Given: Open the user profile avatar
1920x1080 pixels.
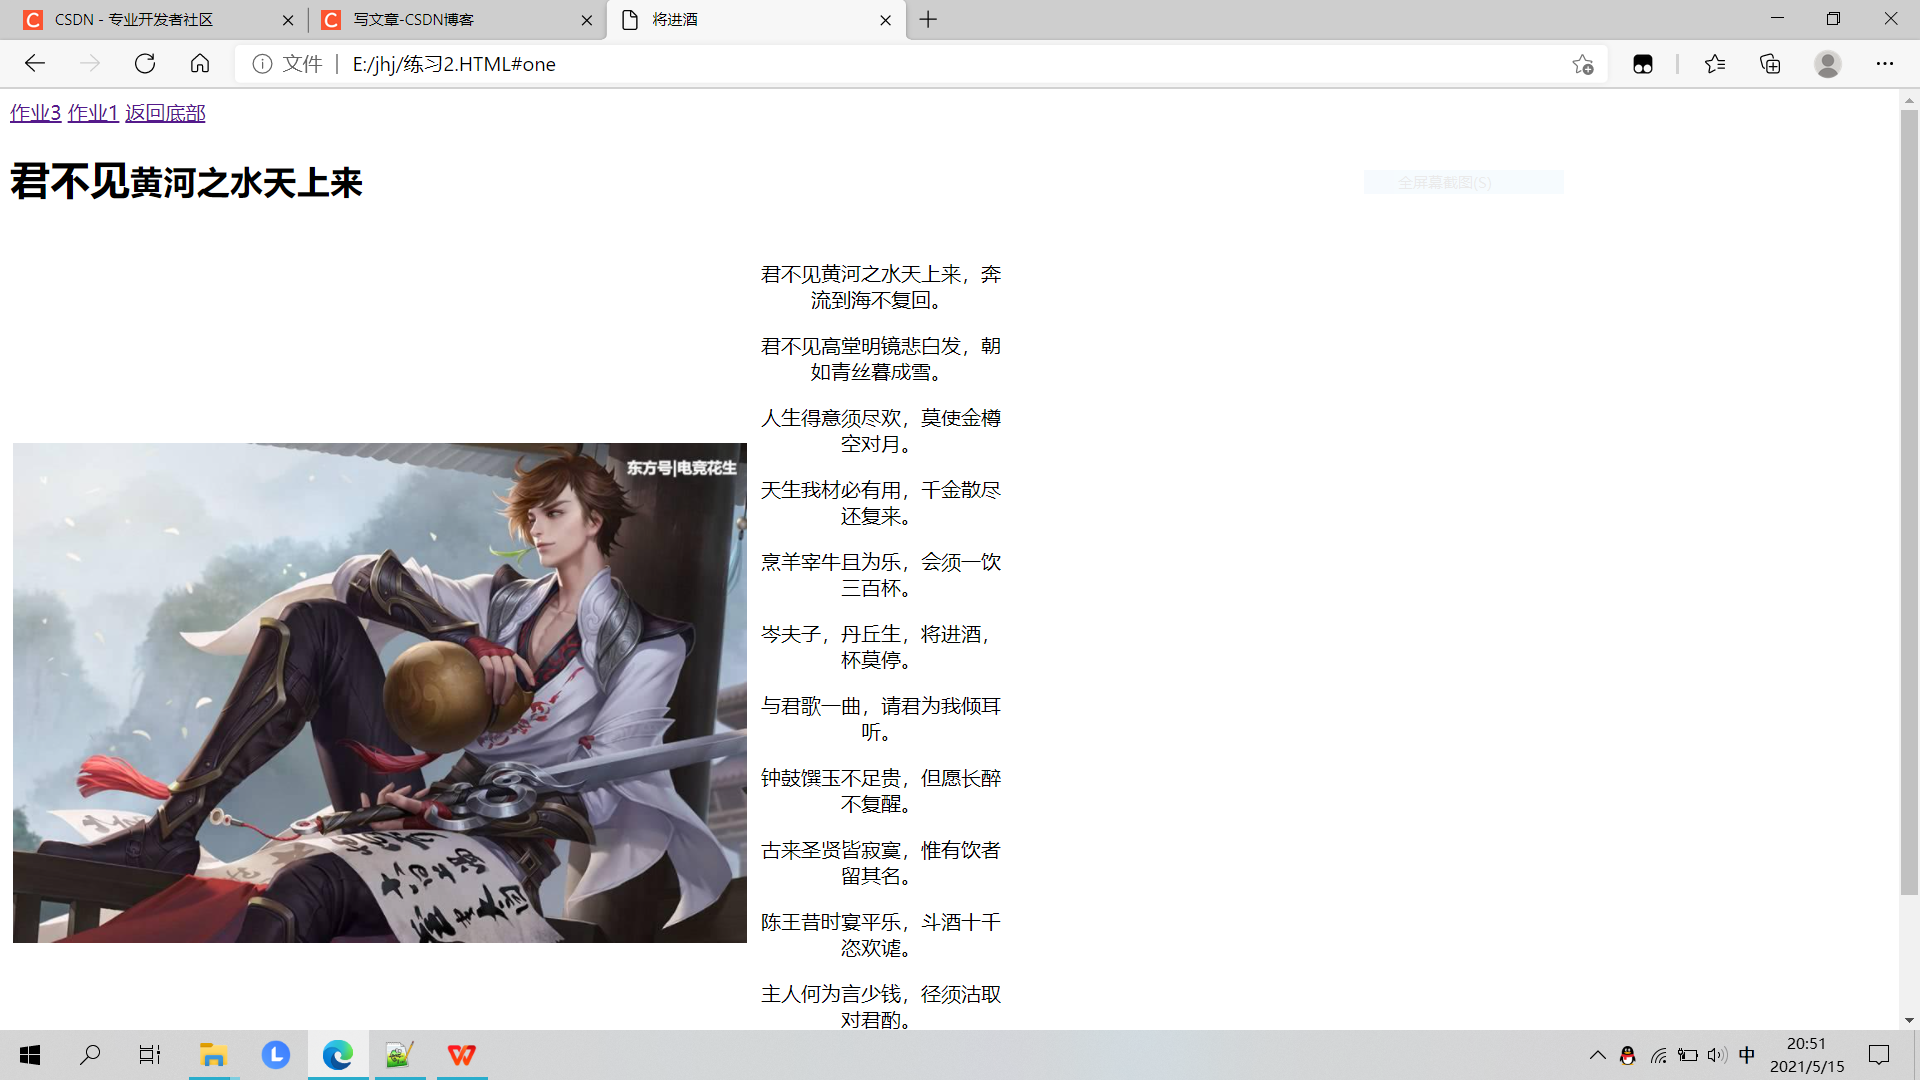Looking at the screenshot, I should pyautogui.click(x=1828, y=64).
